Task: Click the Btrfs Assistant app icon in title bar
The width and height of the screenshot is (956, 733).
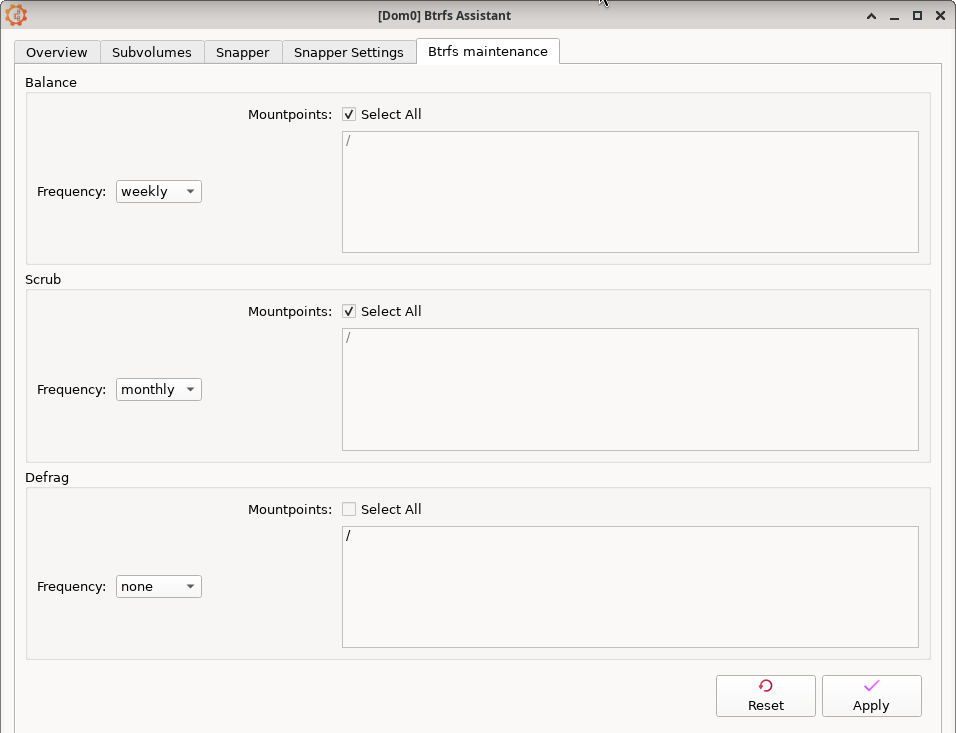Action: click(16, 15)
